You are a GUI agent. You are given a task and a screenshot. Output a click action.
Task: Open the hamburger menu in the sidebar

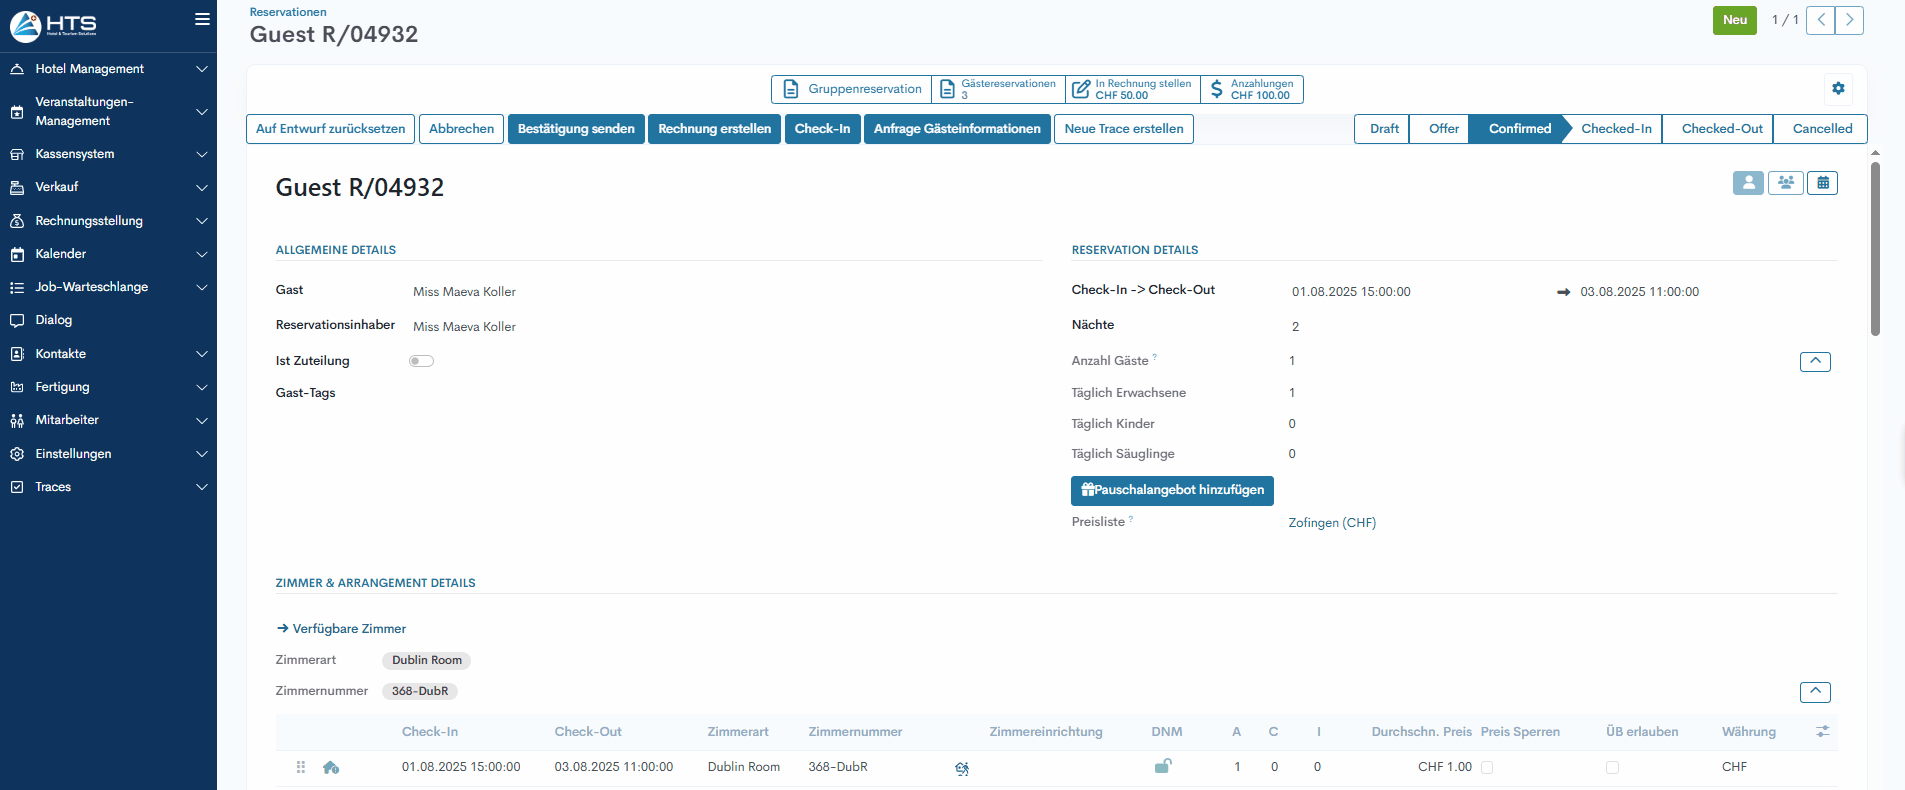(x=202, y=19)
